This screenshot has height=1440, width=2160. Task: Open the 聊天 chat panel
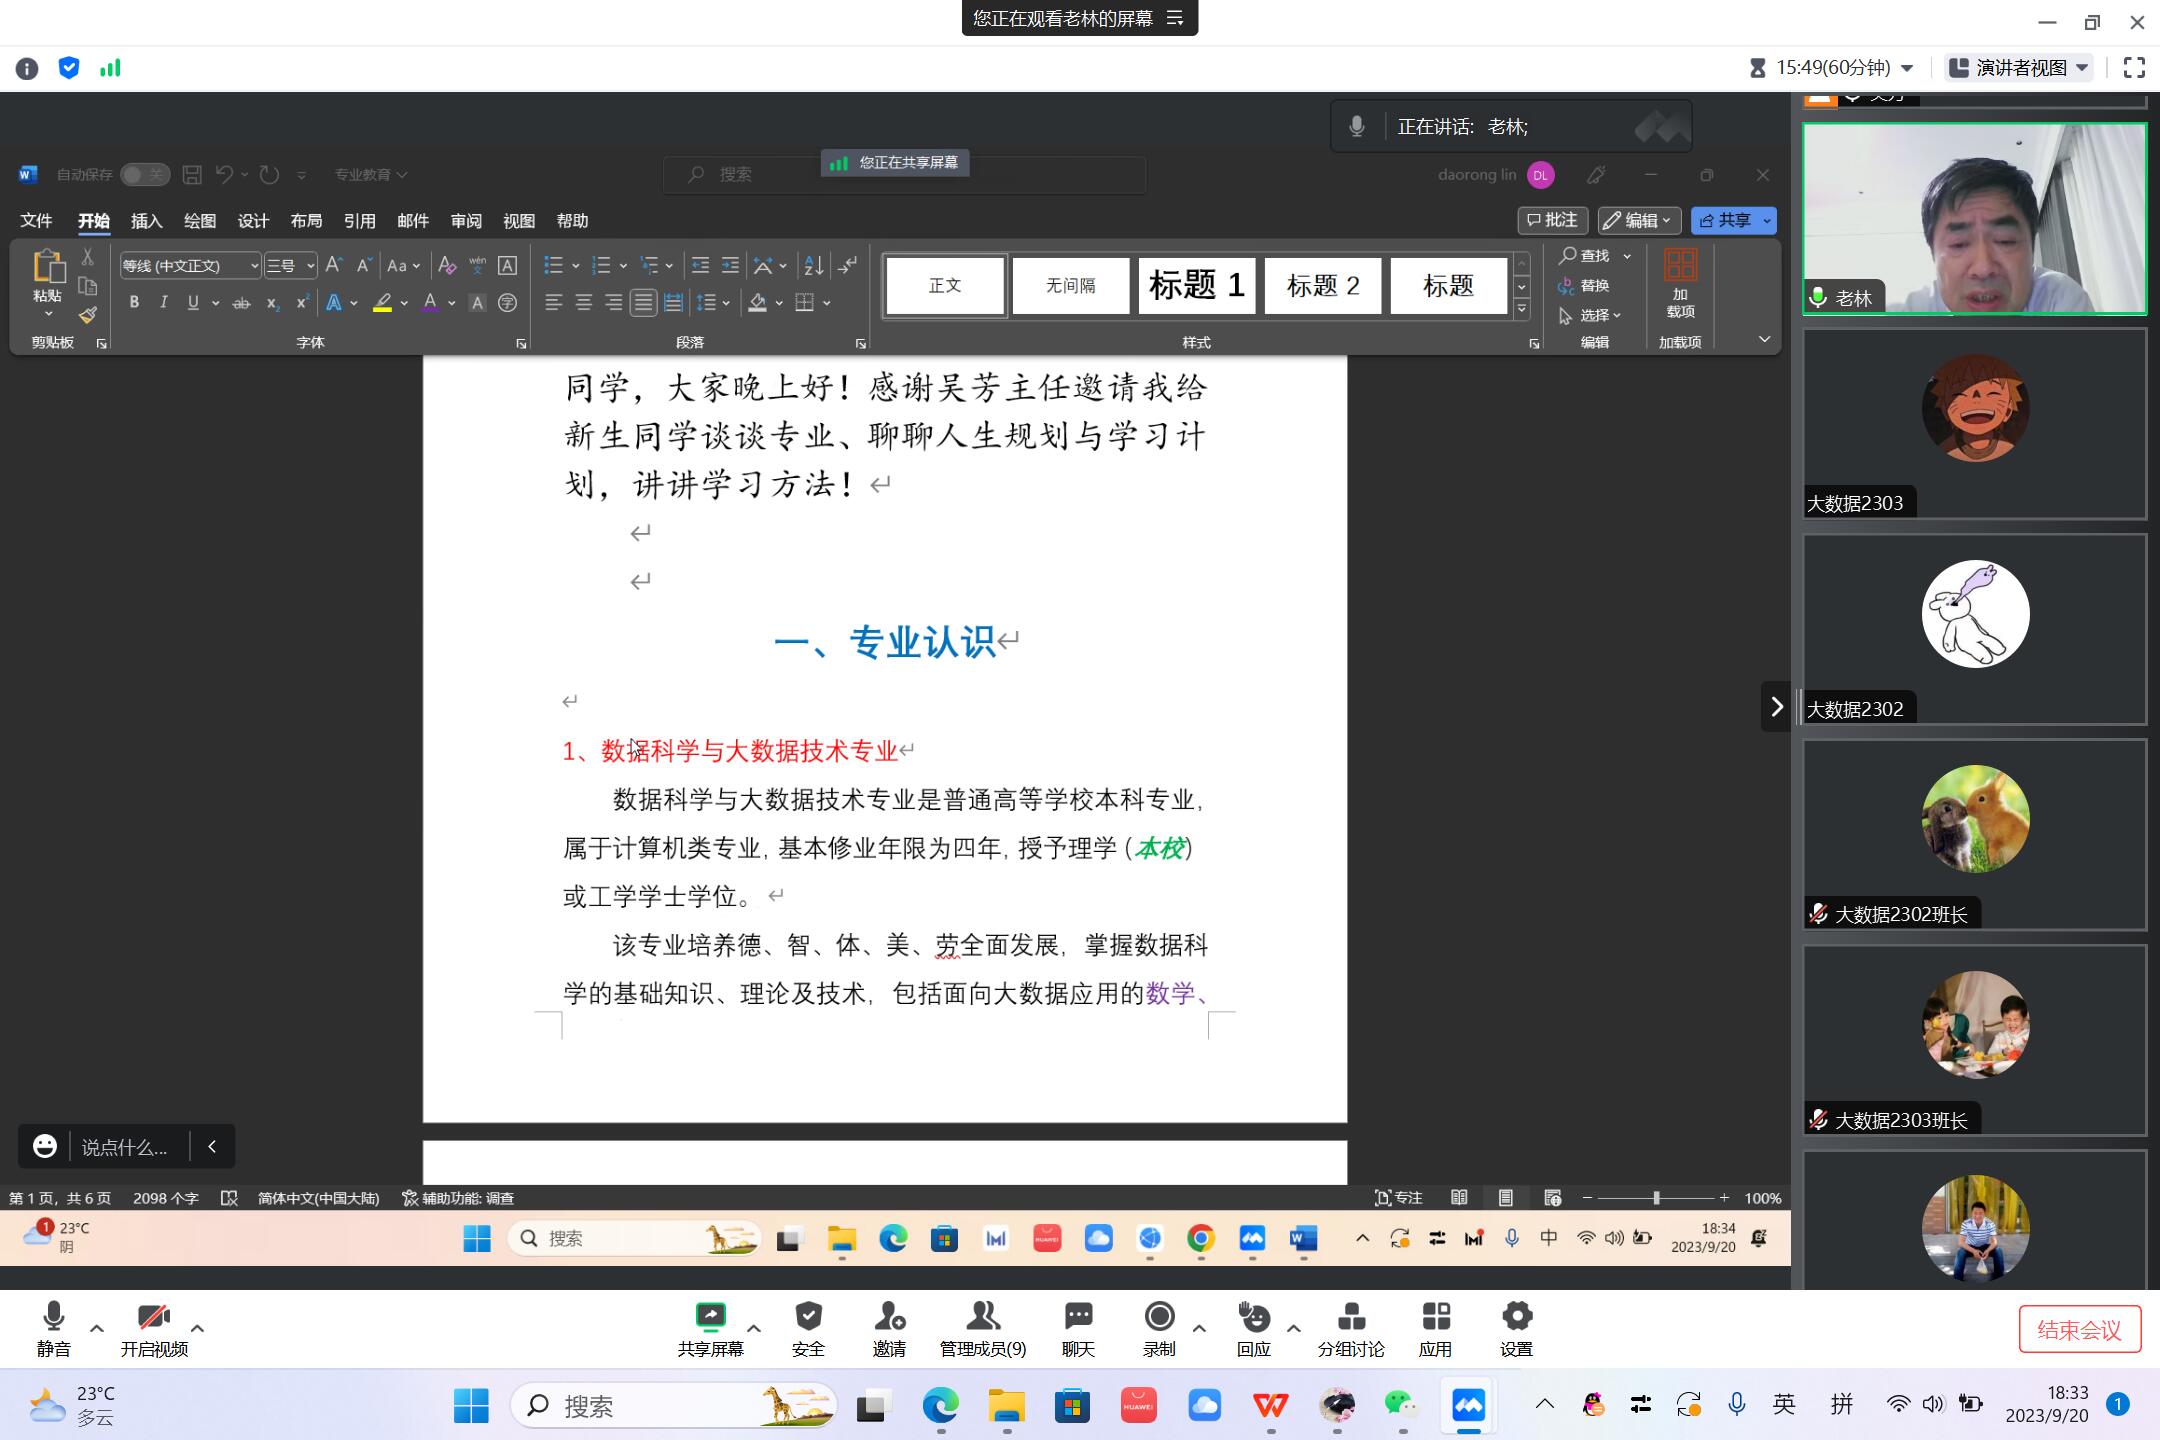1078,1329
